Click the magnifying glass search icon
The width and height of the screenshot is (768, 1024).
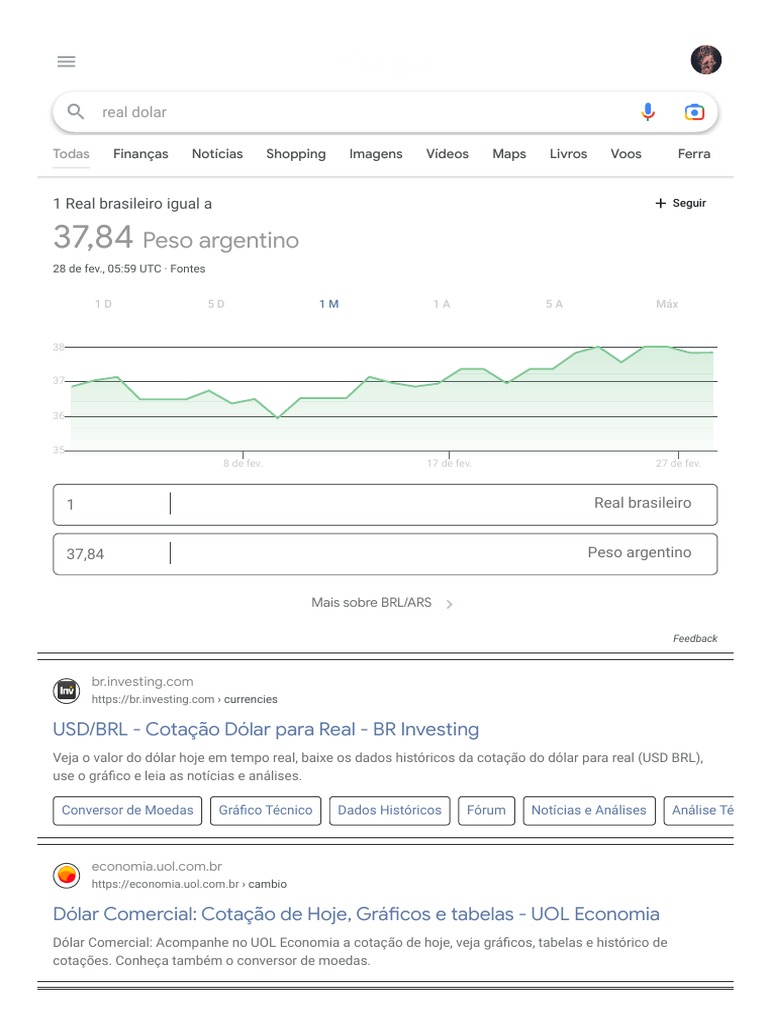click(76, 112)
